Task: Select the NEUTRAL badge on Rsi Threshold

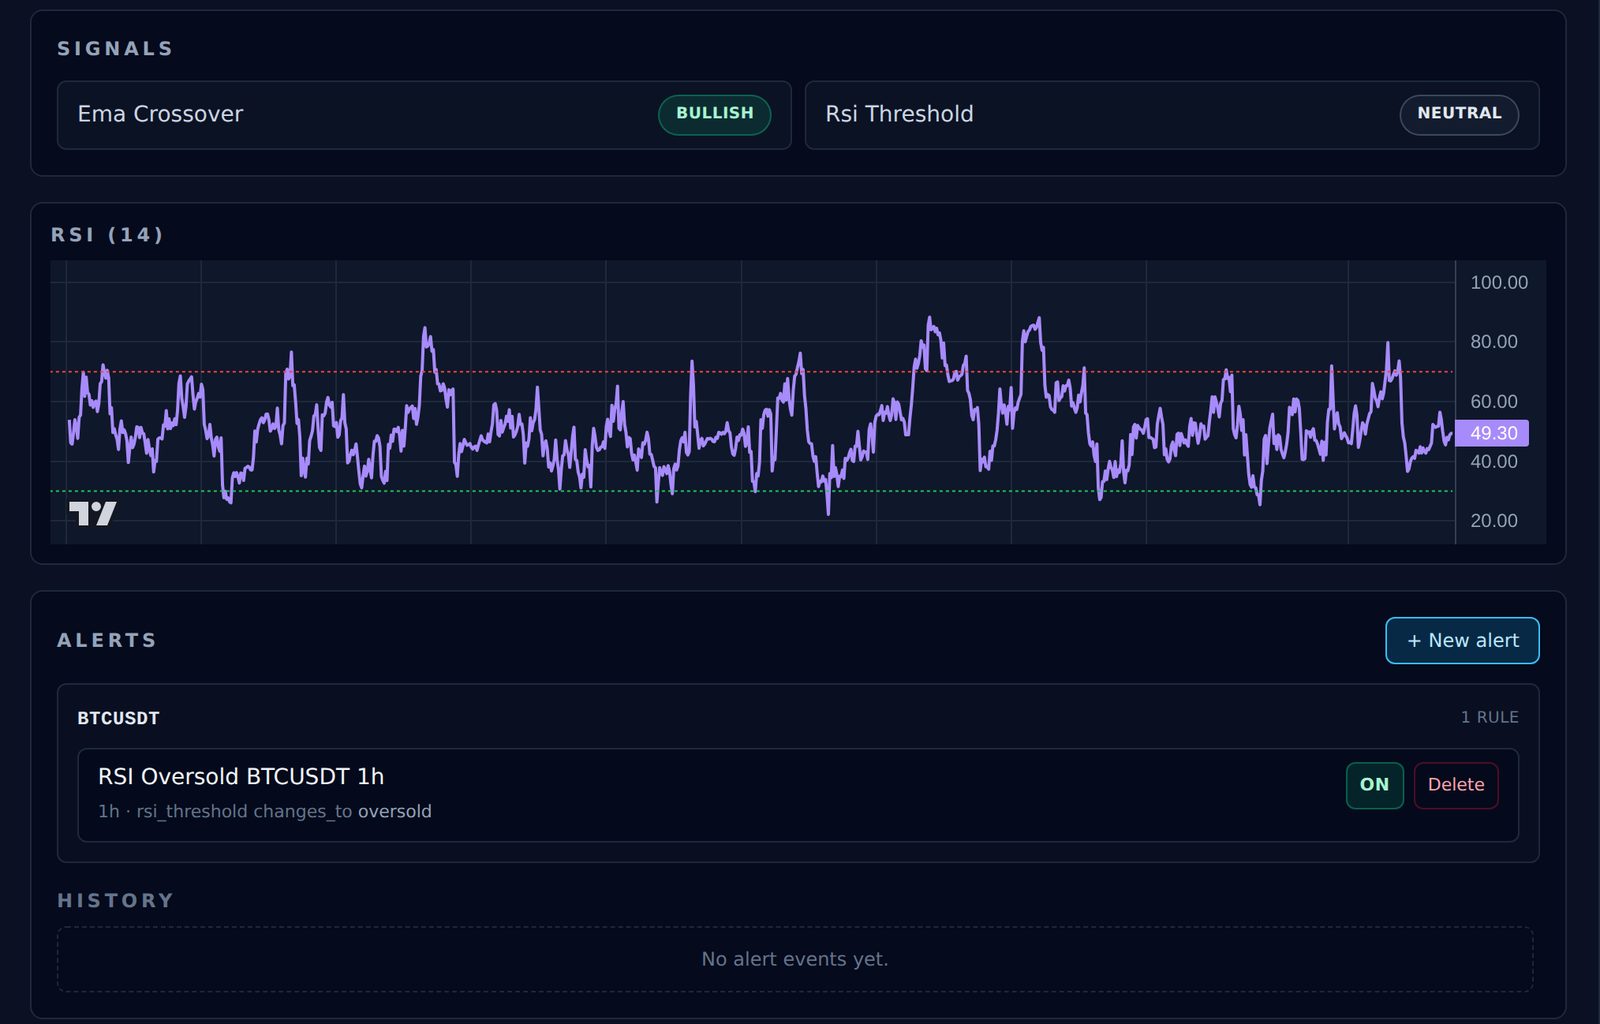Action: [x=1459, y=114]
